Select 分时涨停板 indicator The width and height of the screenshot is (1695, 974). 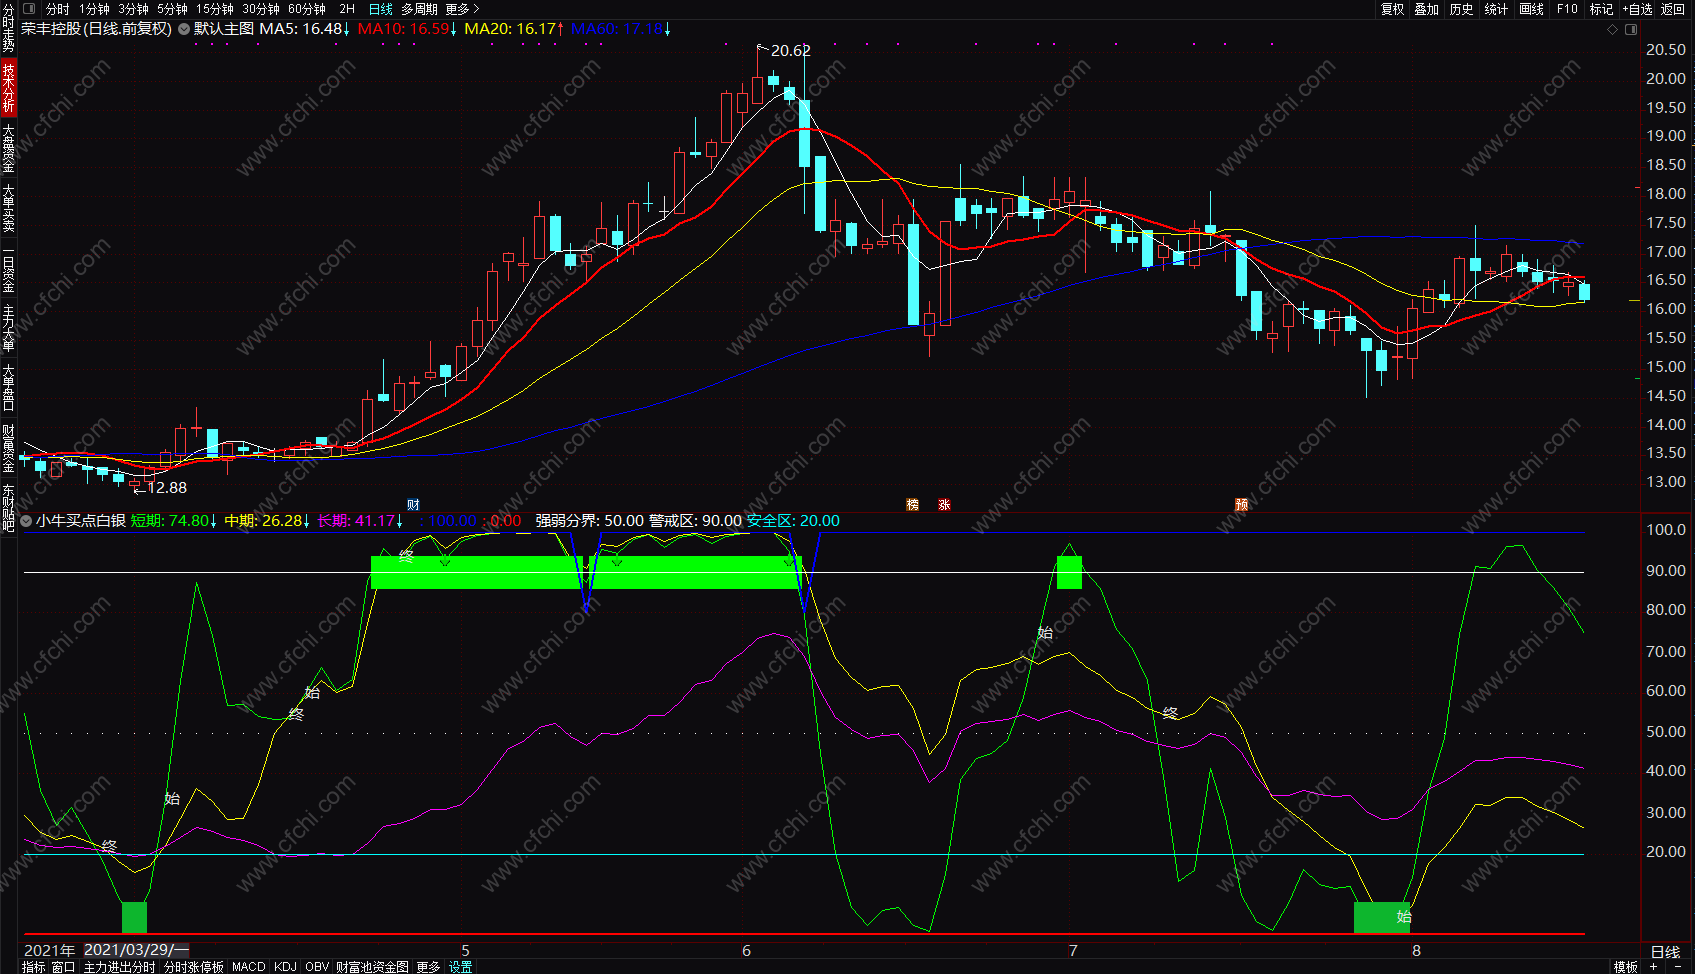(x=194, y=967)
